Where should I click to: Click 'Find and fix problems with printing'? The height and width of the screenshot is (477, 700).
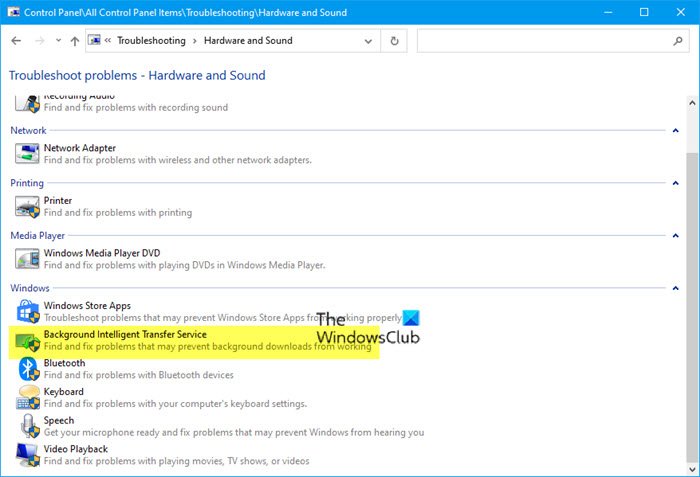pyautogui.click(x=118, y=213)
